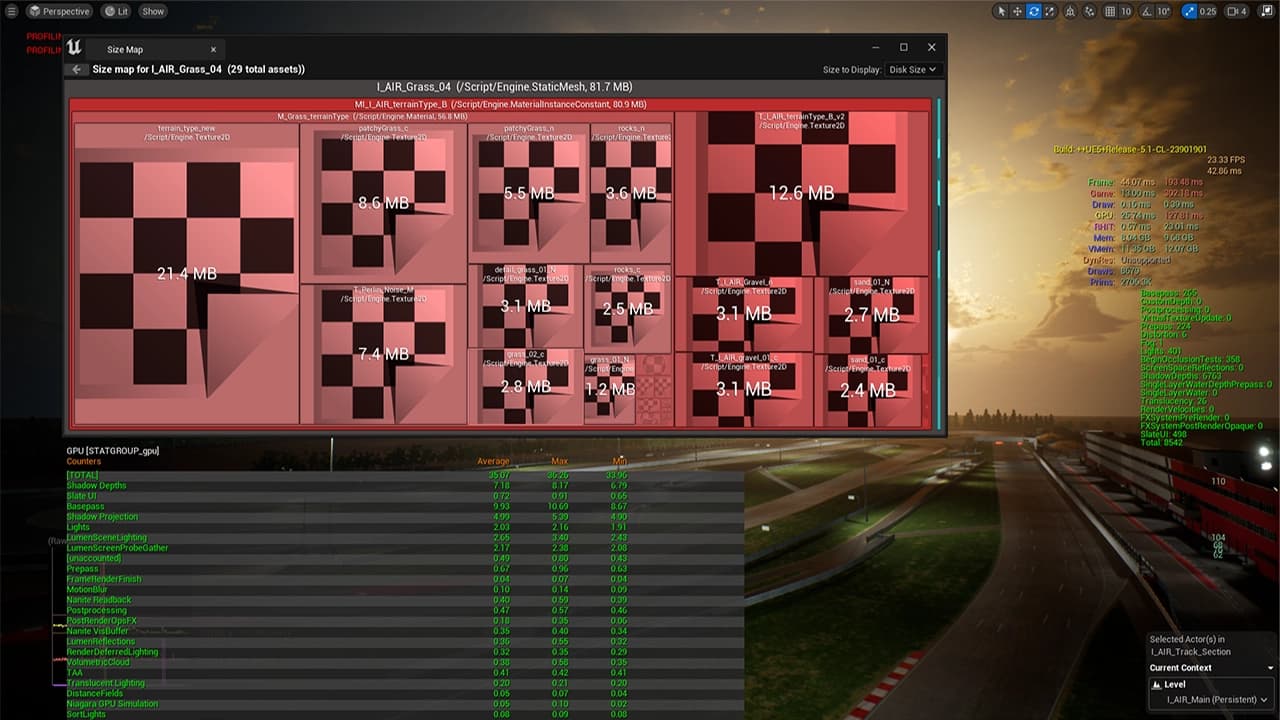
Task: Select the Move tool in the viewport toolbar
Action: (x=1017, y=11)
